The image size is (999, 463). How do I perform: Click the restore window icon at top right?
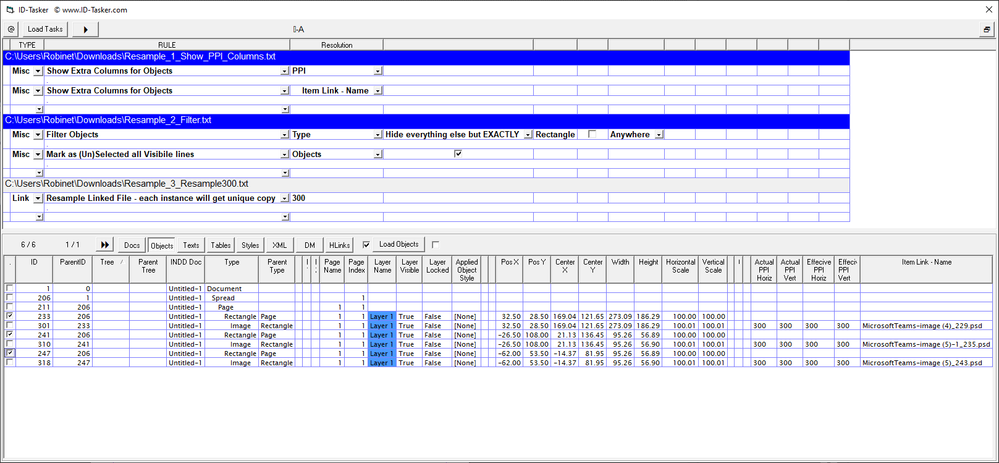[x=987, y=30]
